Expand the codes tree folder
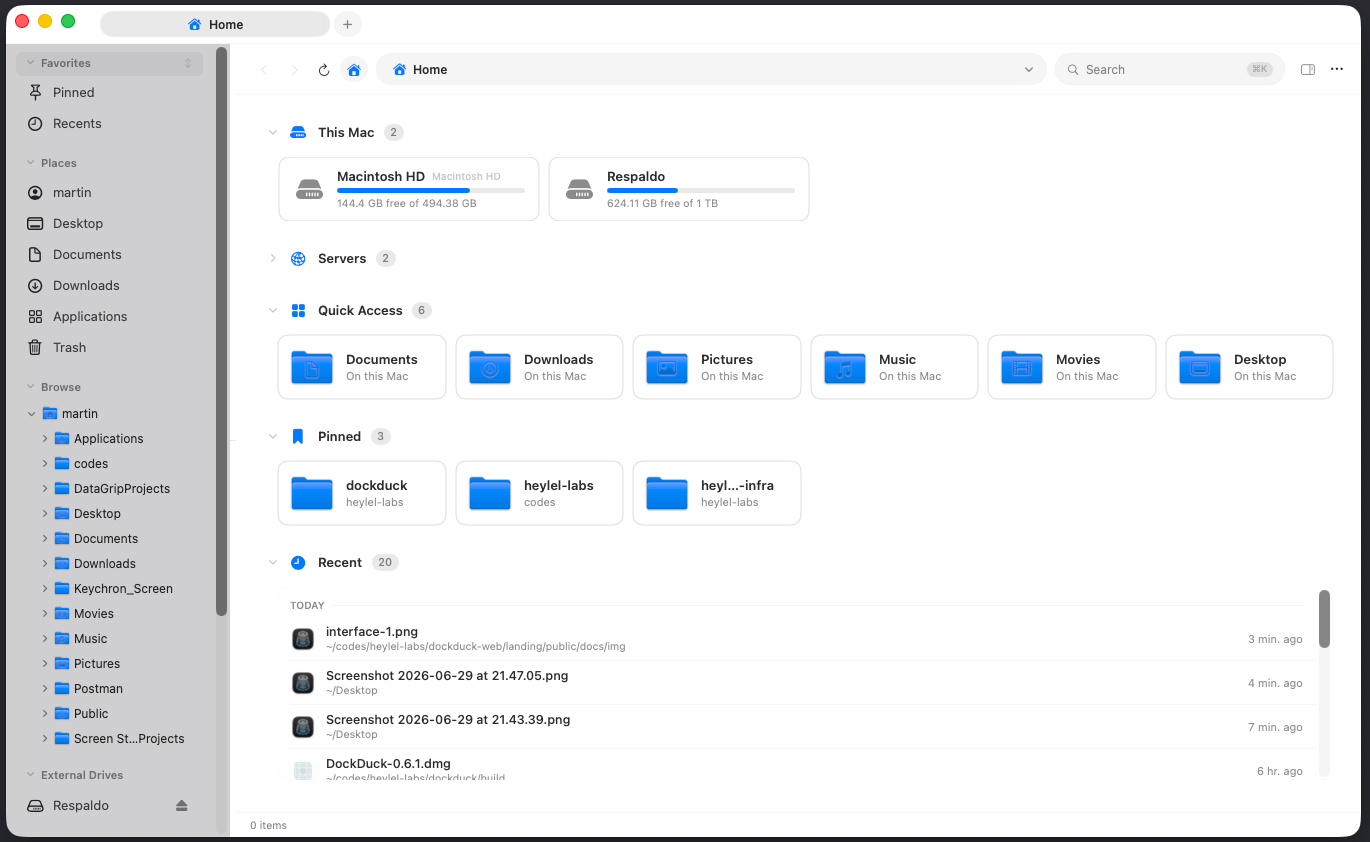 pyautogui.click(x=45, y=463)
